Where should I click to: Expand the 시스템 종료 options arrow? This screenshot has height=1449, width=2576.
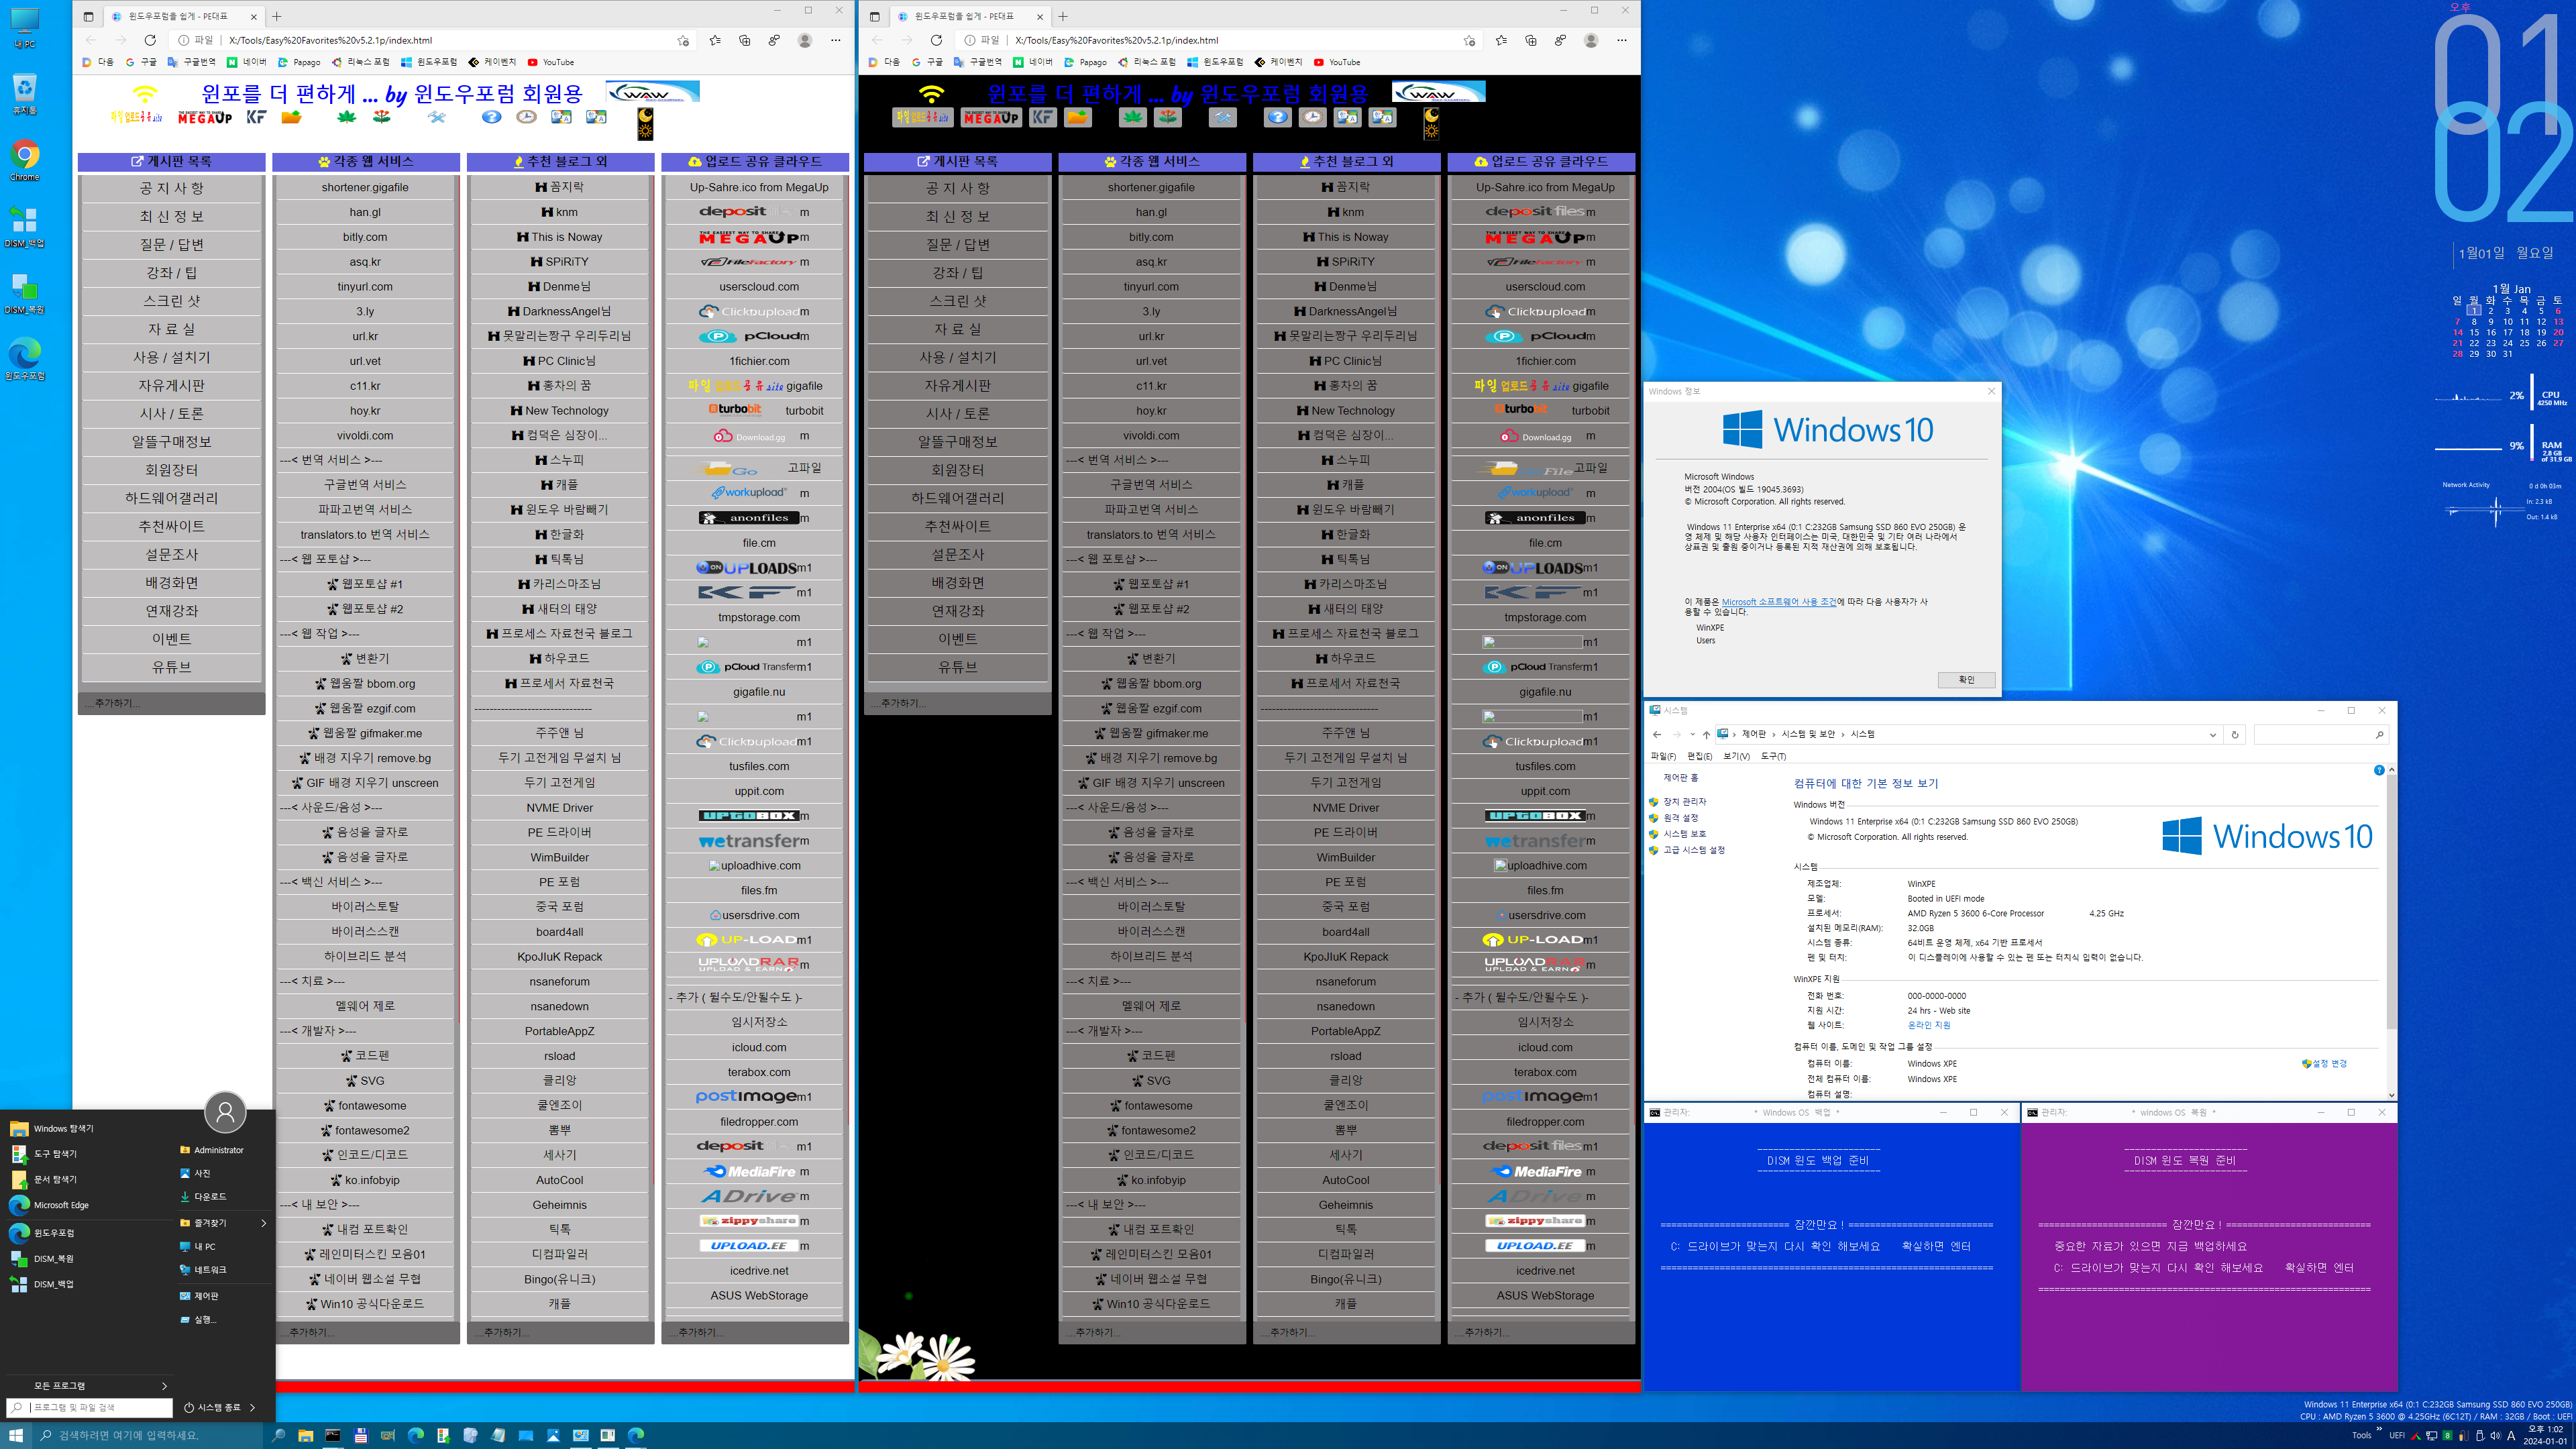[252, 1407]
